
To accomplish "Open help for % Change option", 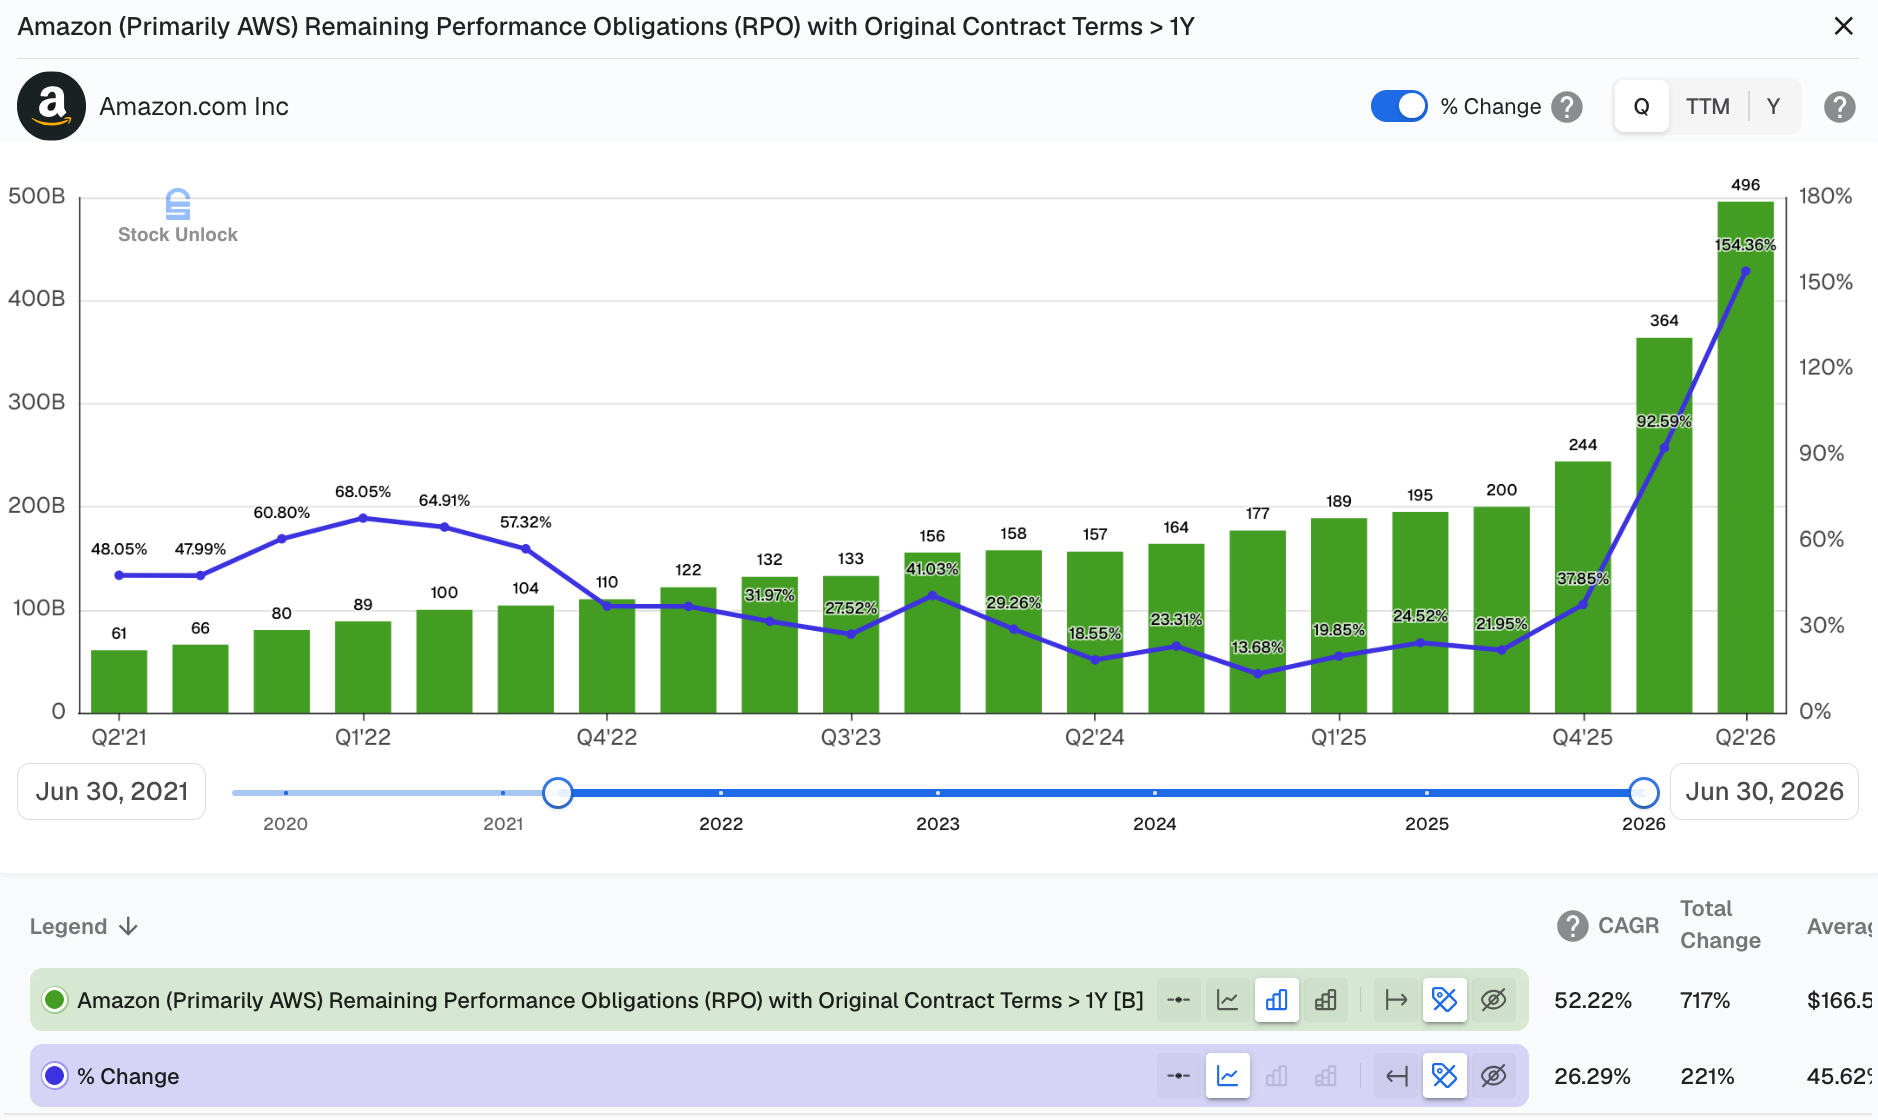I will point(1567,107).
